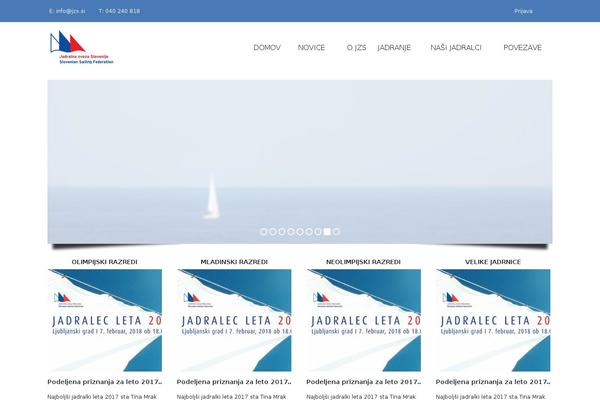
Task: Select the fifth slider pagination dot
Action: coord(300,232)
